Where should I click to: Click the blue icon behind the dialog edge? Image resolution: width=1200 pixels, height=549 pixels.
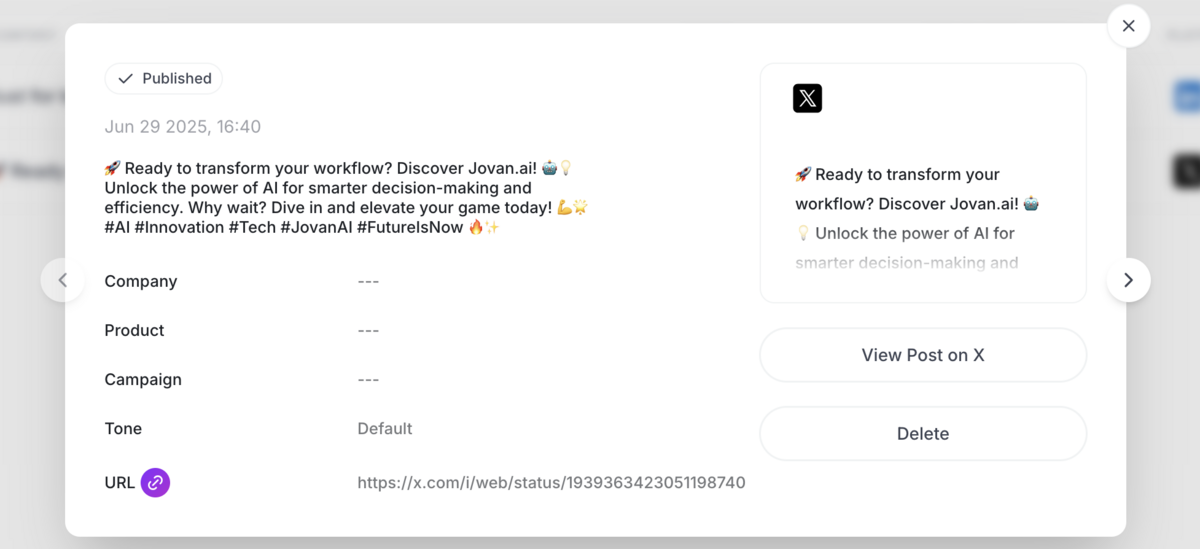(x=1186, y=96)
